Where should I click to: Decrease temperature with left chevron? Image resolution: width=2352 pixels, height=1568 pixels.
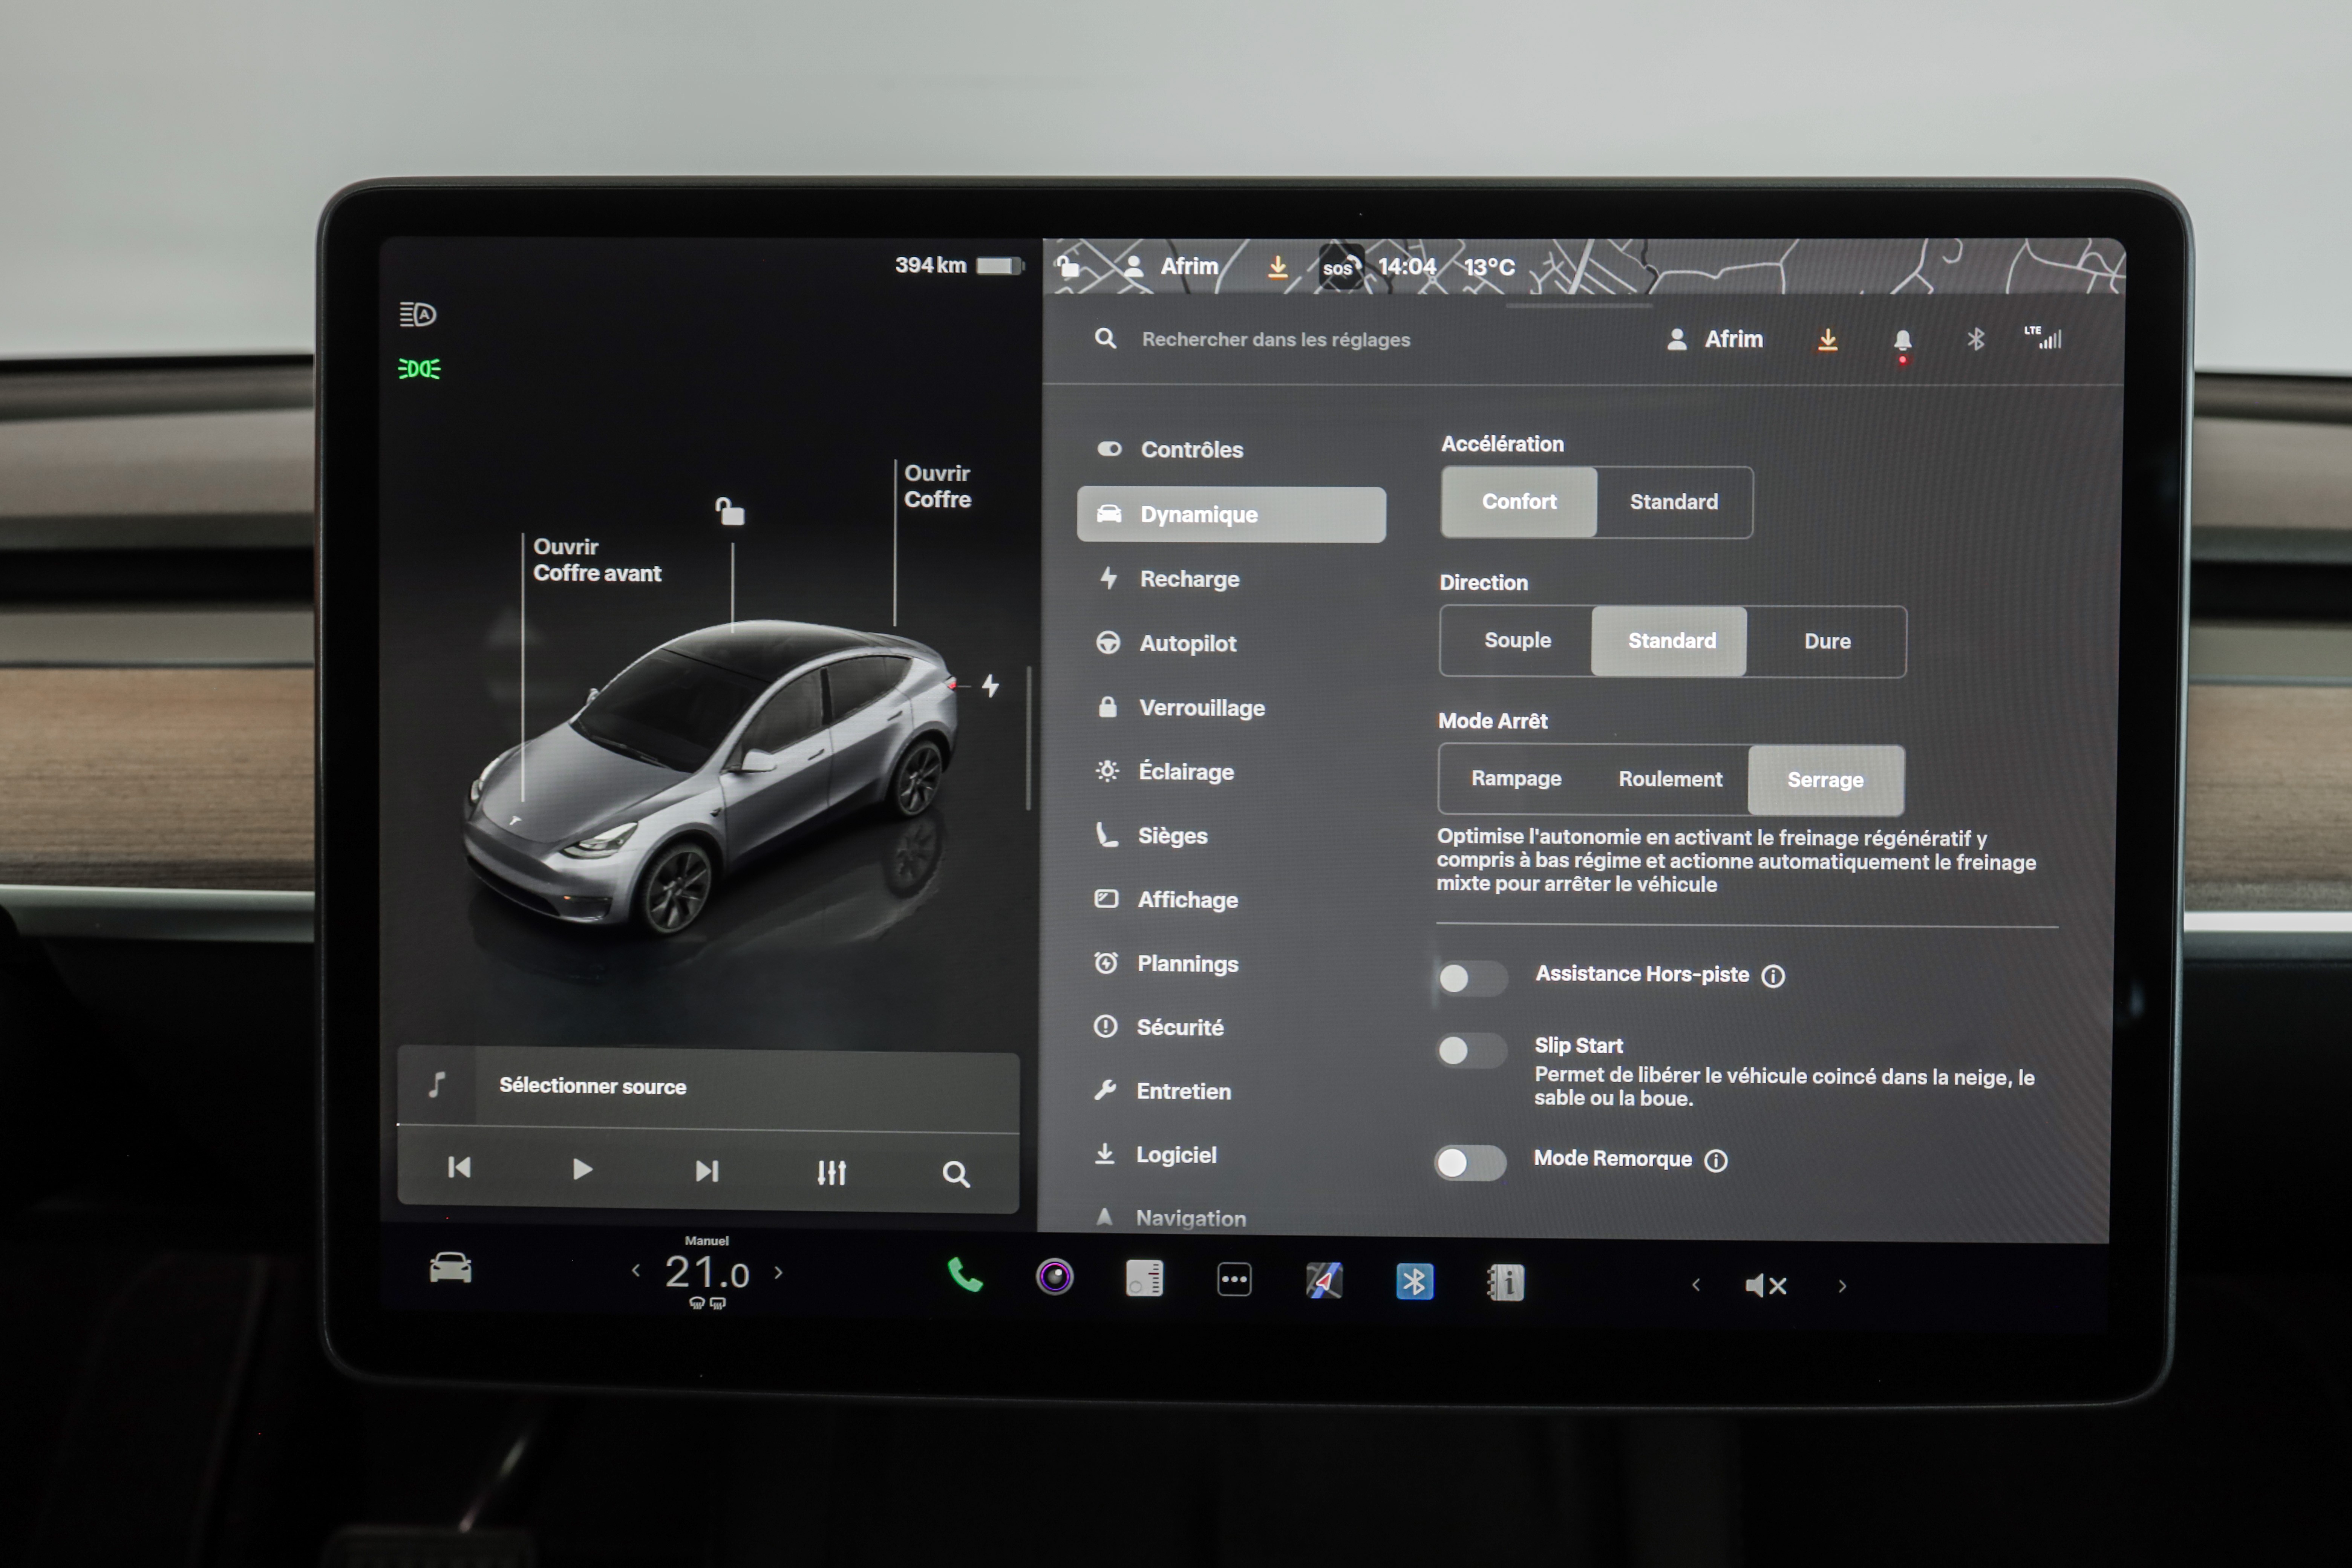[636, 1271]
